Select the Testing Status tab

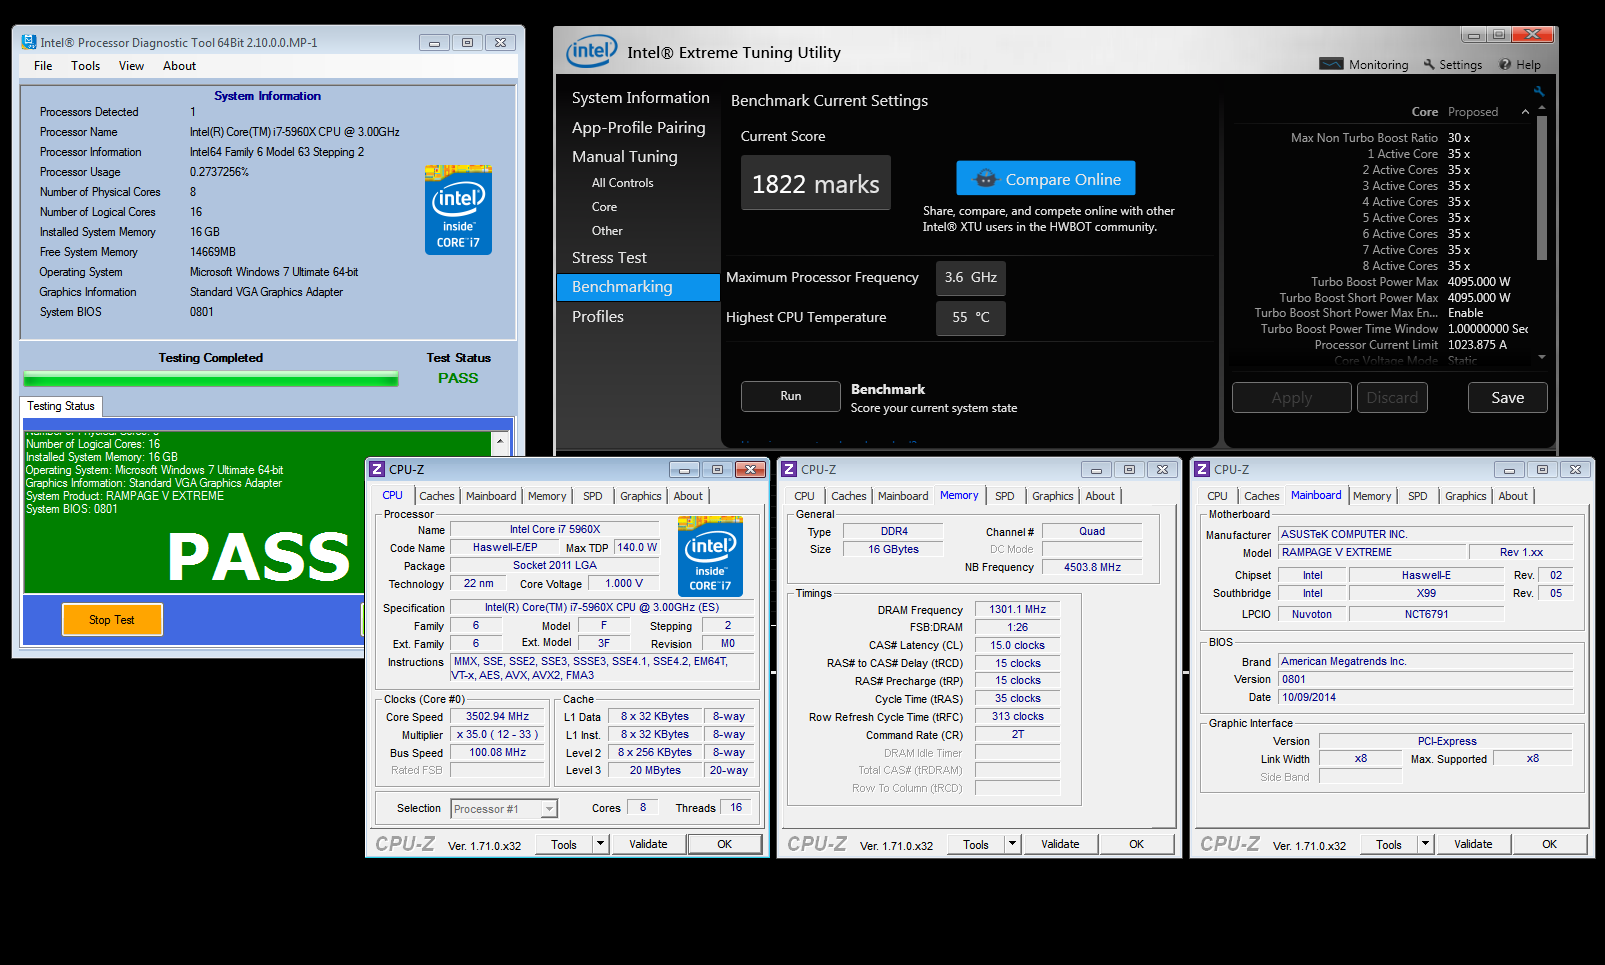coord(61,406)
